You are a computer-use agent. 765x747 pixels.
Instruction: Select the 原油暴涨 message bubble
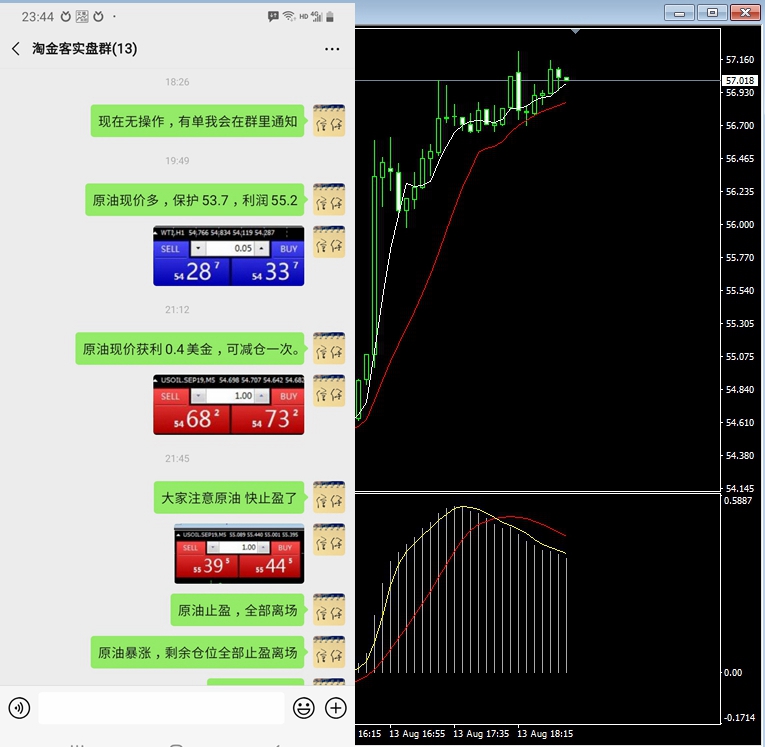[x=197, y=653]
